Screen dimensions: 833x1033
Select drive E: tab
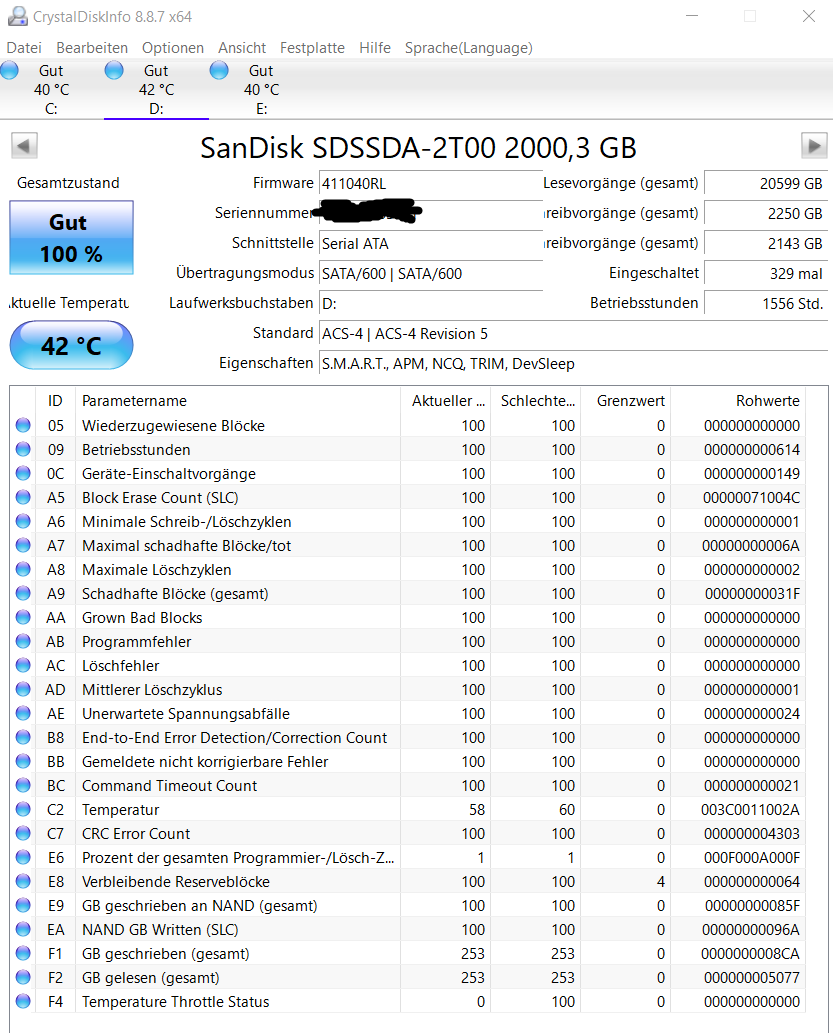point(261,90)
